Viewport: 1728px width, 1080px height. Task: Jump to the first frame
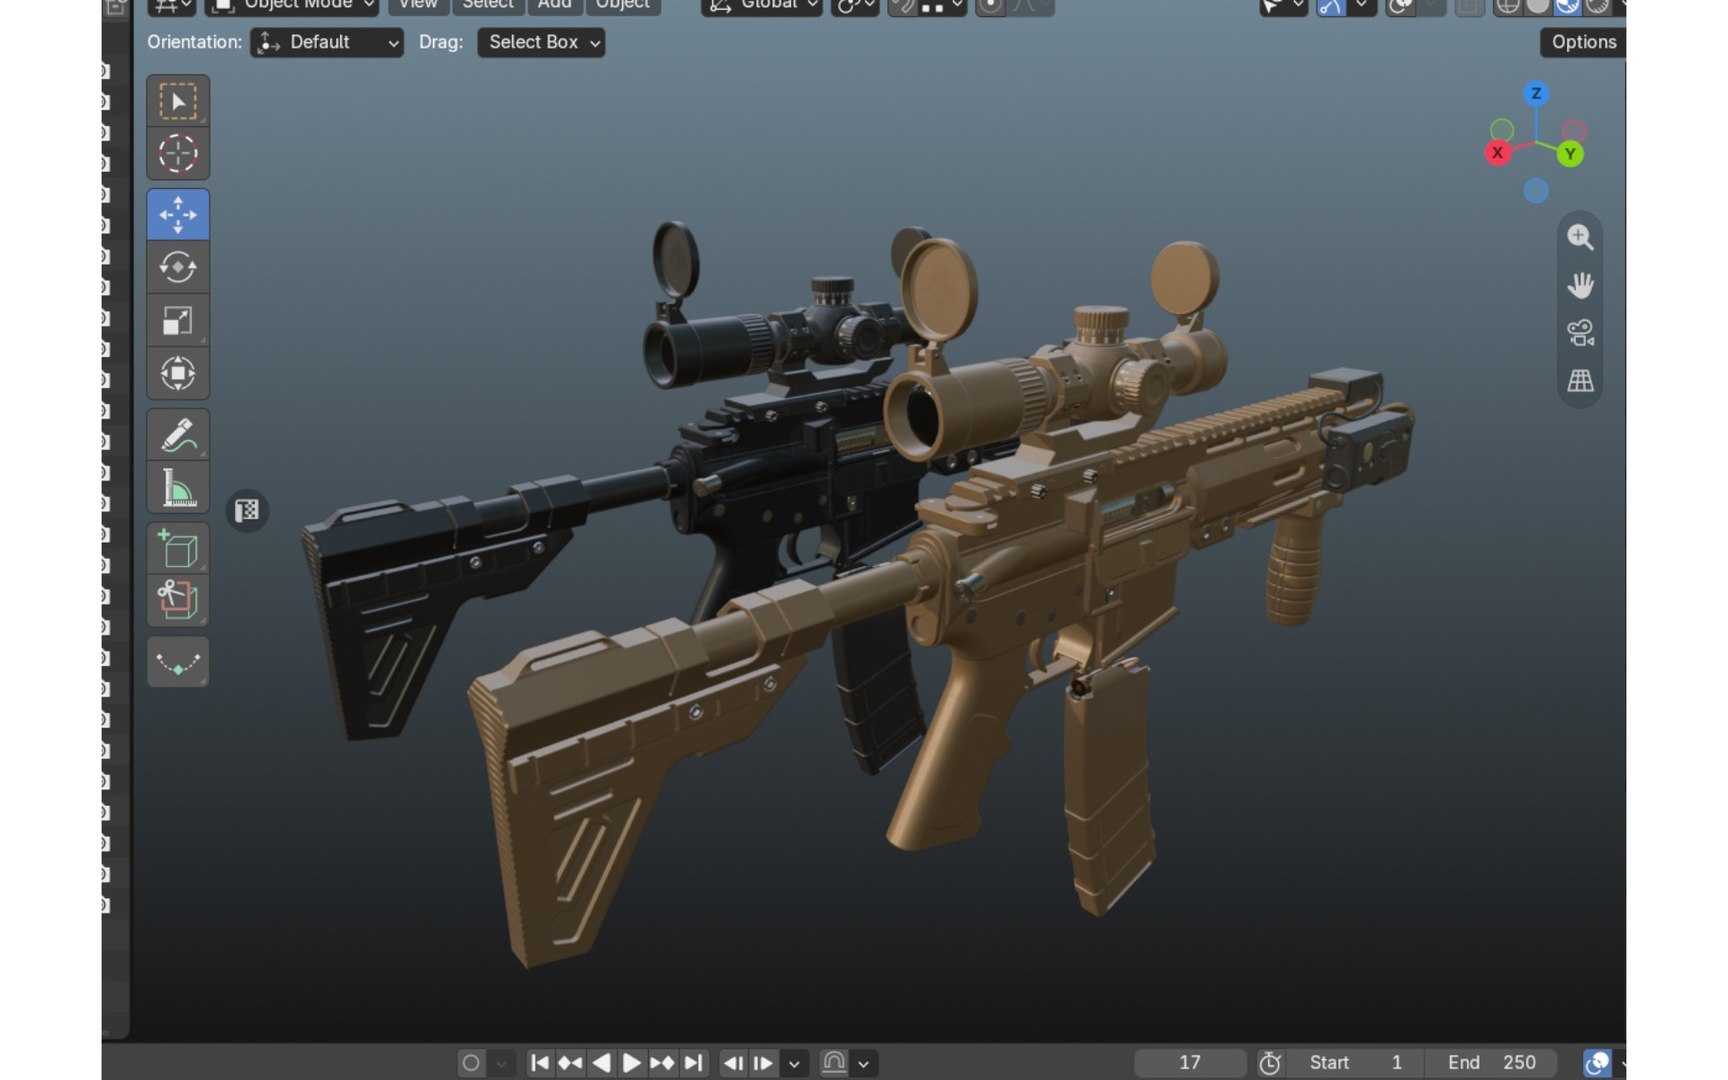[x=539, y=1063]
